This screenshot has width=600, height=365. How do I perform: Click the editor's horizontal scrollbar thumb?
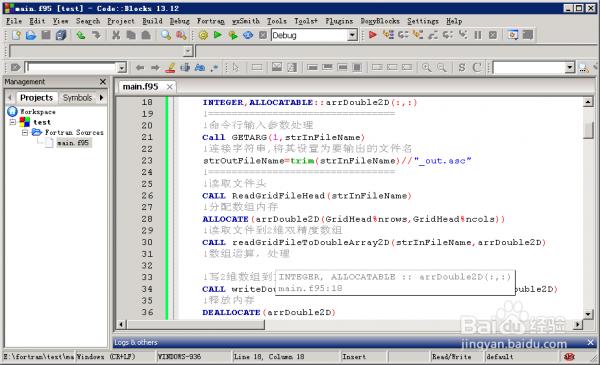pyautogui.click(x=196, y=324)
